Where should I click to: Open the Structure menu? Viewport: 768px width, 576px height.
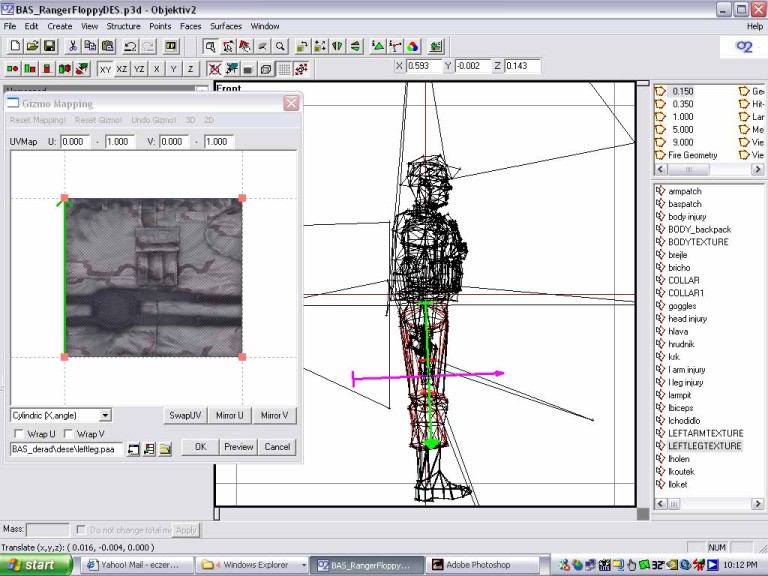[x=123, y=26]
